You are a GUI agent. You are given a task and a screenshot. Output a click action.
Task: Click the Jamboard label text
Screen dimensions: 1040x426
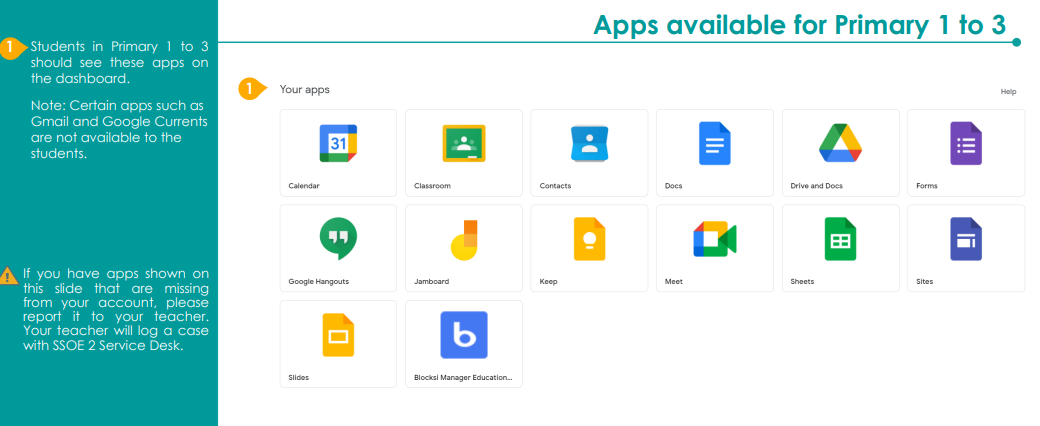tap(431, 281)
